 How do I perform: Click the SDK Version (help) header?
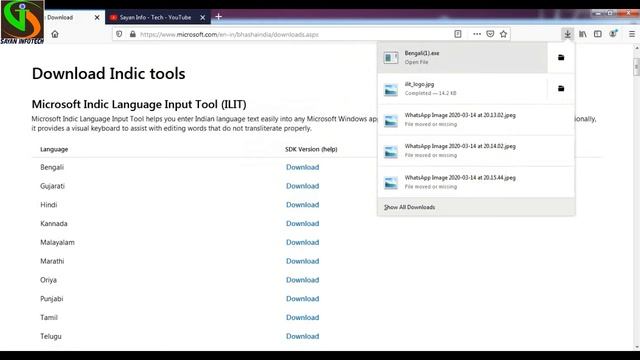click(x=311, y=149)
